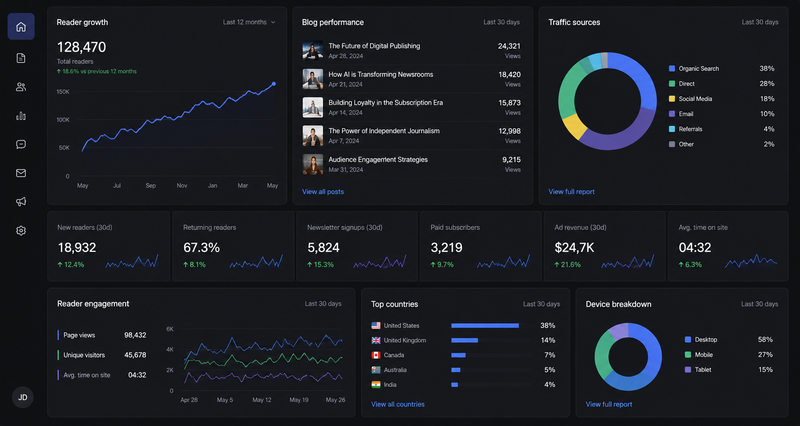Click the United Kingdom 14% progress bar

click(464, 340)
